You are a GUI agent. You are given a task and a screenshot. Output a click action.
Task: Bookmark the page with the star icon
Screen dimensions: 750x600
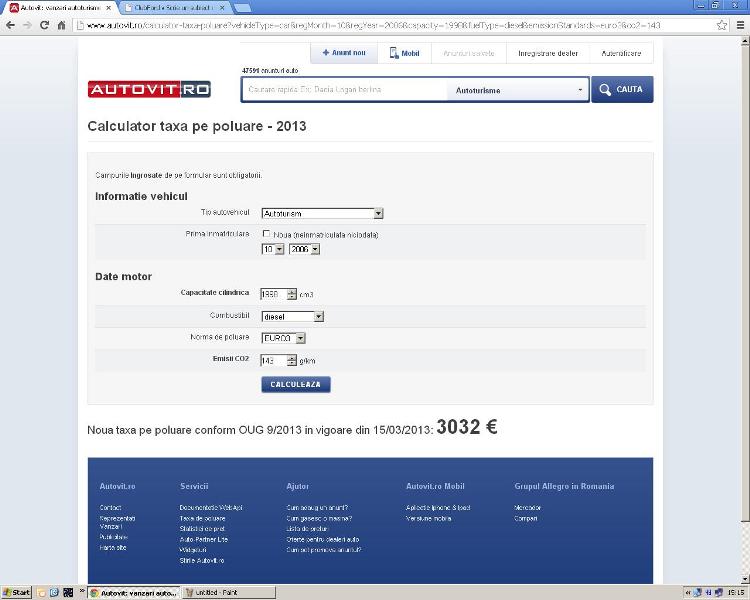click(x=721, y=24)
